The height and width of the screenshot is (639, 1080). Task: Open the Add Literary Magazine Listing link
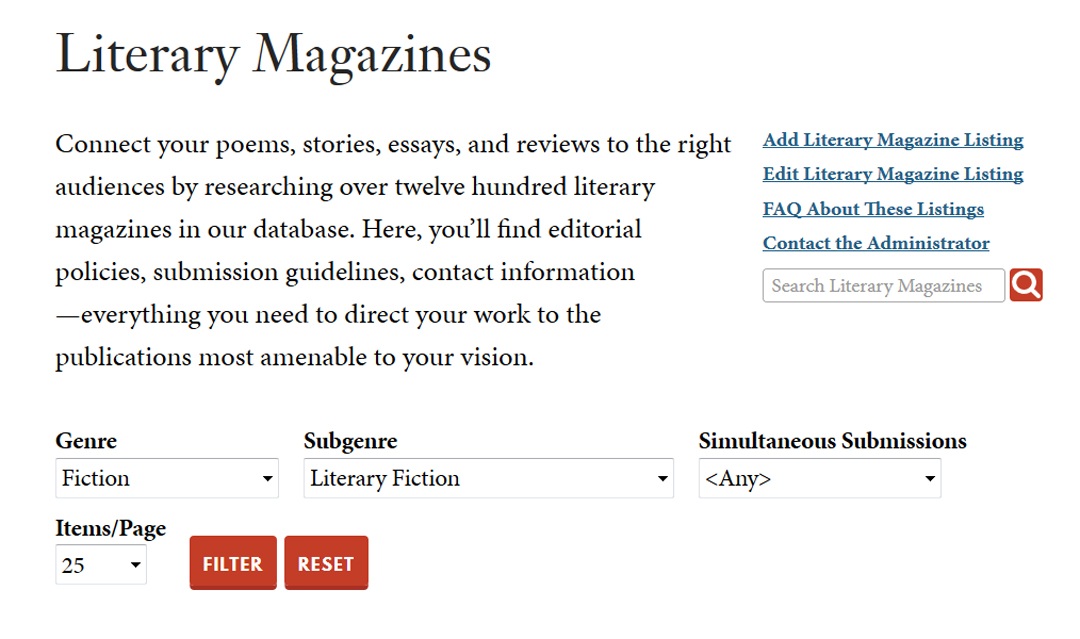pos(893,140)
